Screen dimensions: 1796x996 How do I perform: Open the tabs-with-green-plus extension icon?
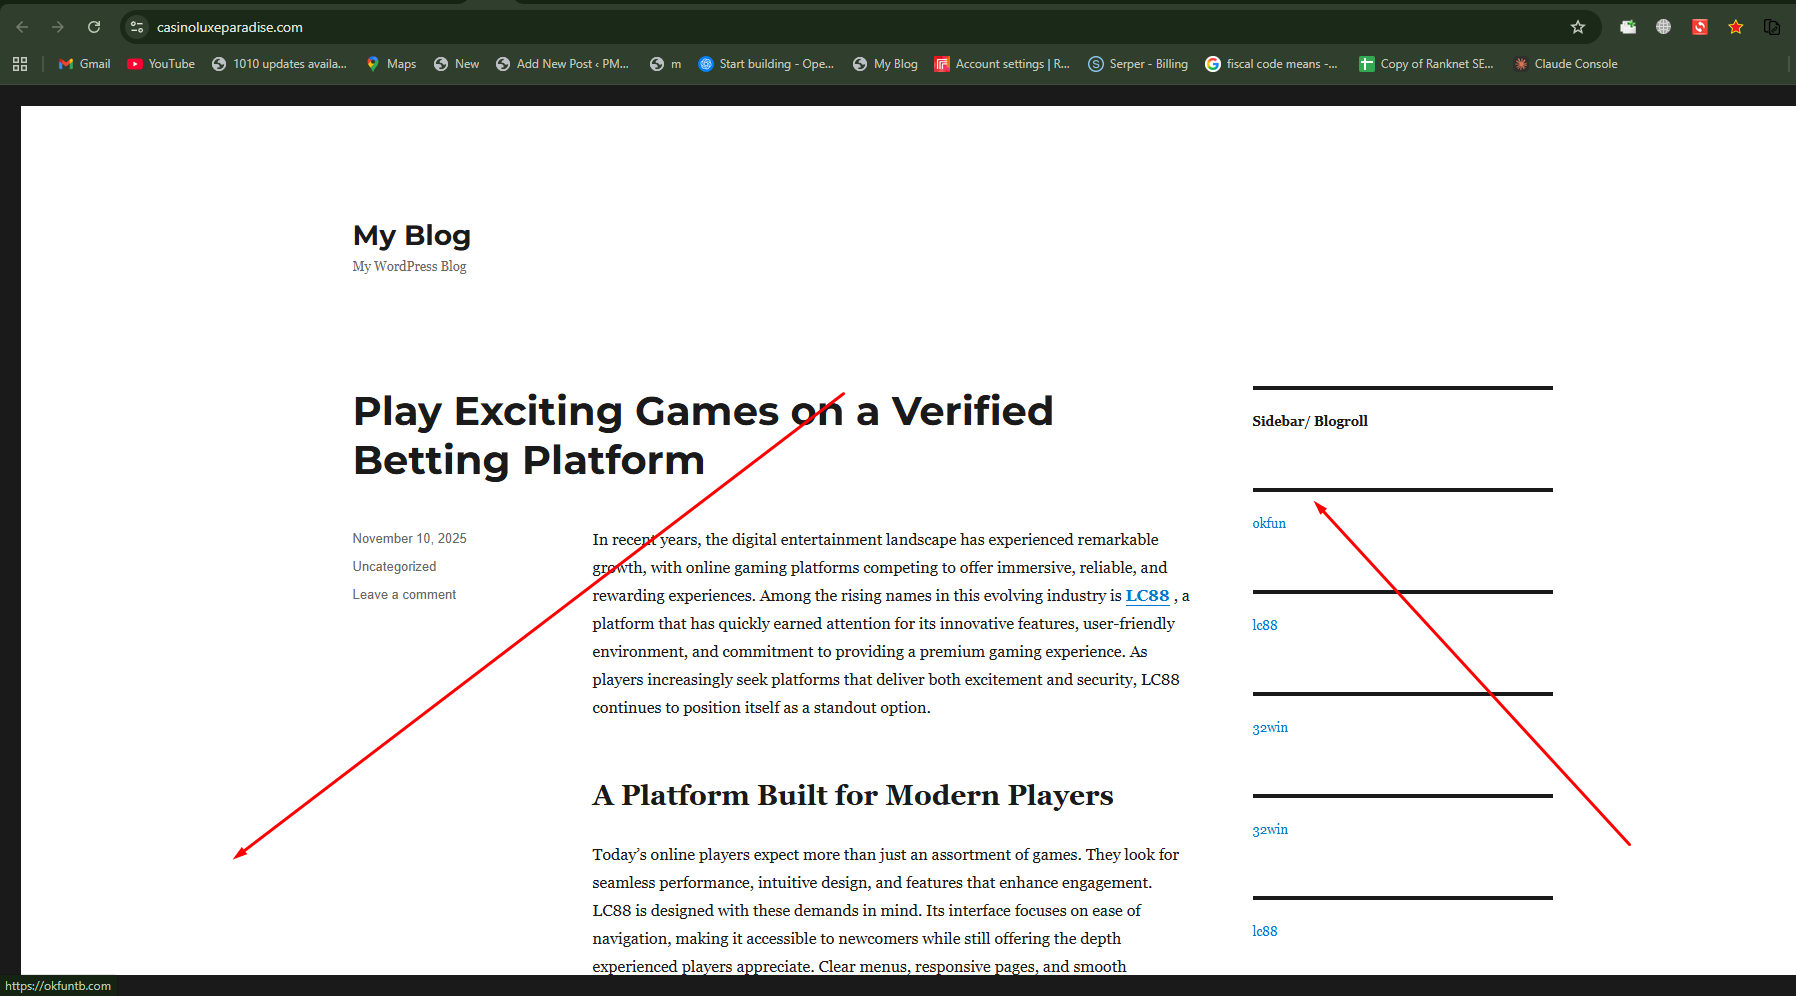click(x=1628, y=27)
